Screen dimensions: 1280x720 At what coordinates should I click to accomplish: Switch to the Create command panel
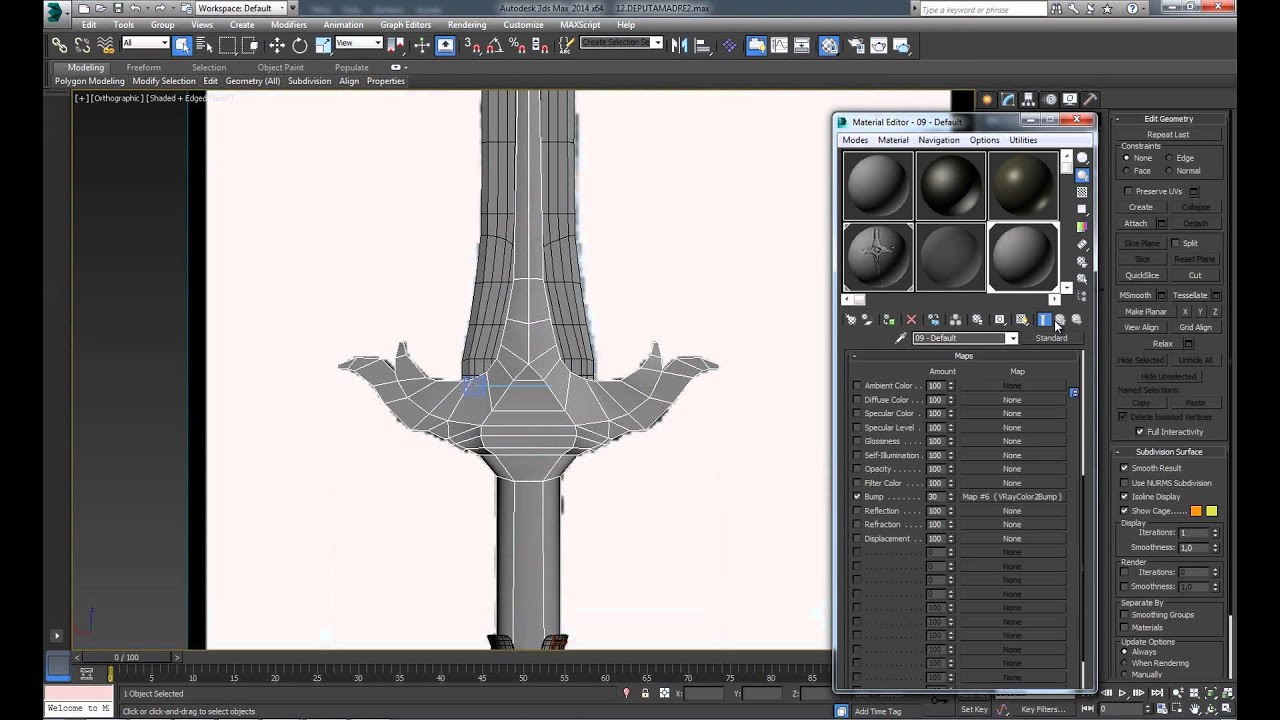(987, 99)
